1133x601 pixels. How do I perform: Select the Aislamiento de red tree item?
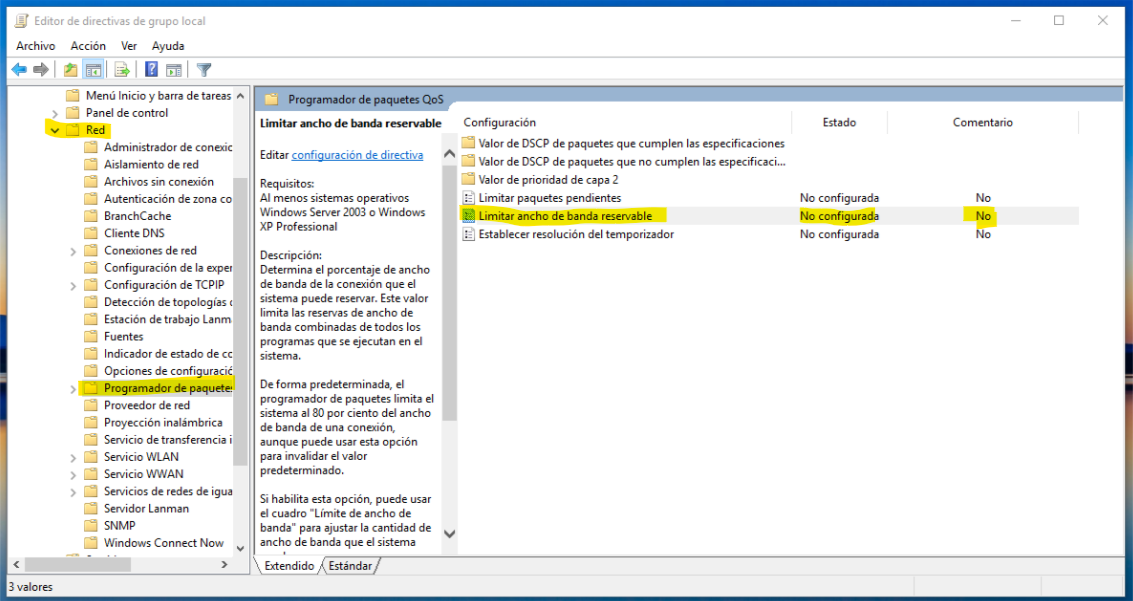tap(151, 165)
